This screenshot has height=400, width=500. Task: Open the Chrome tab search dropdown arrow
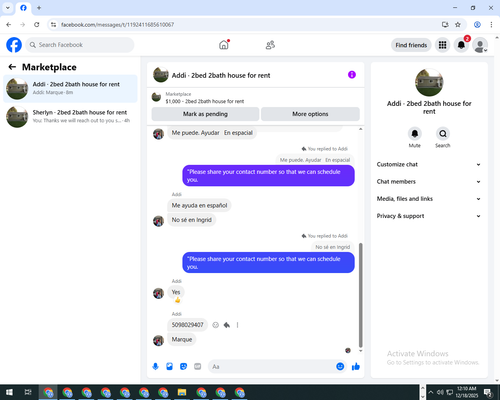point(8,8)
